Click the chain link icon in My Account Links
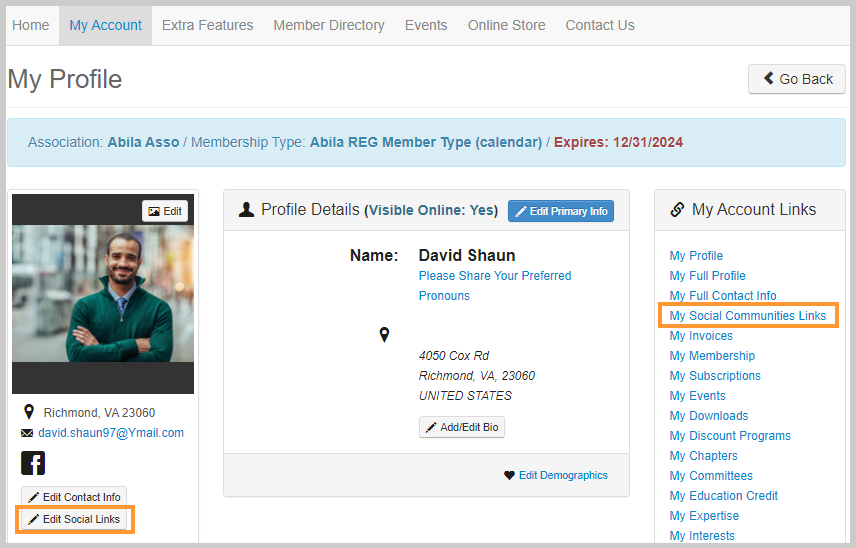The height and width of the screenshot is (548, 856). [677, 210]
